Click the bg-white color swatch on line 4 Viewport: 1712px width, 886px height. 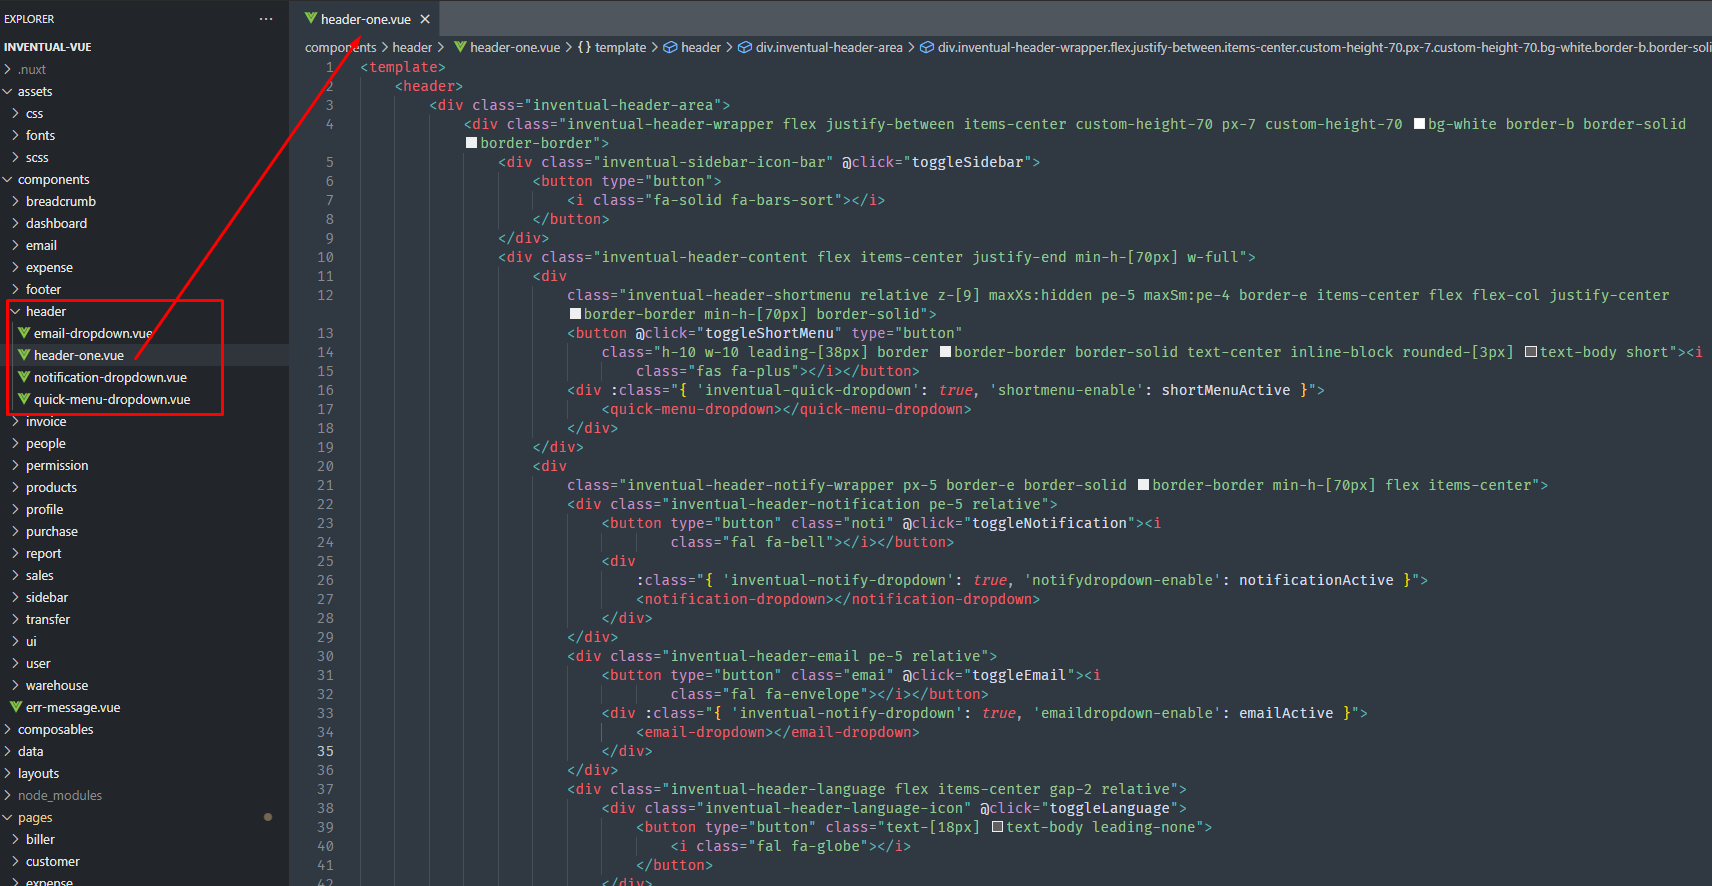pyautogui.click(x=1419, y=124)
